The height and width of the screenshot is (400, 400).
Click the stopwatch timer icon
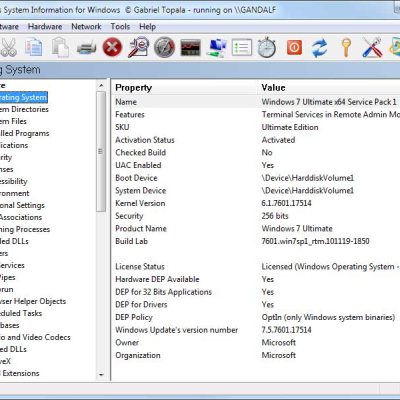[x=267, y=47]
